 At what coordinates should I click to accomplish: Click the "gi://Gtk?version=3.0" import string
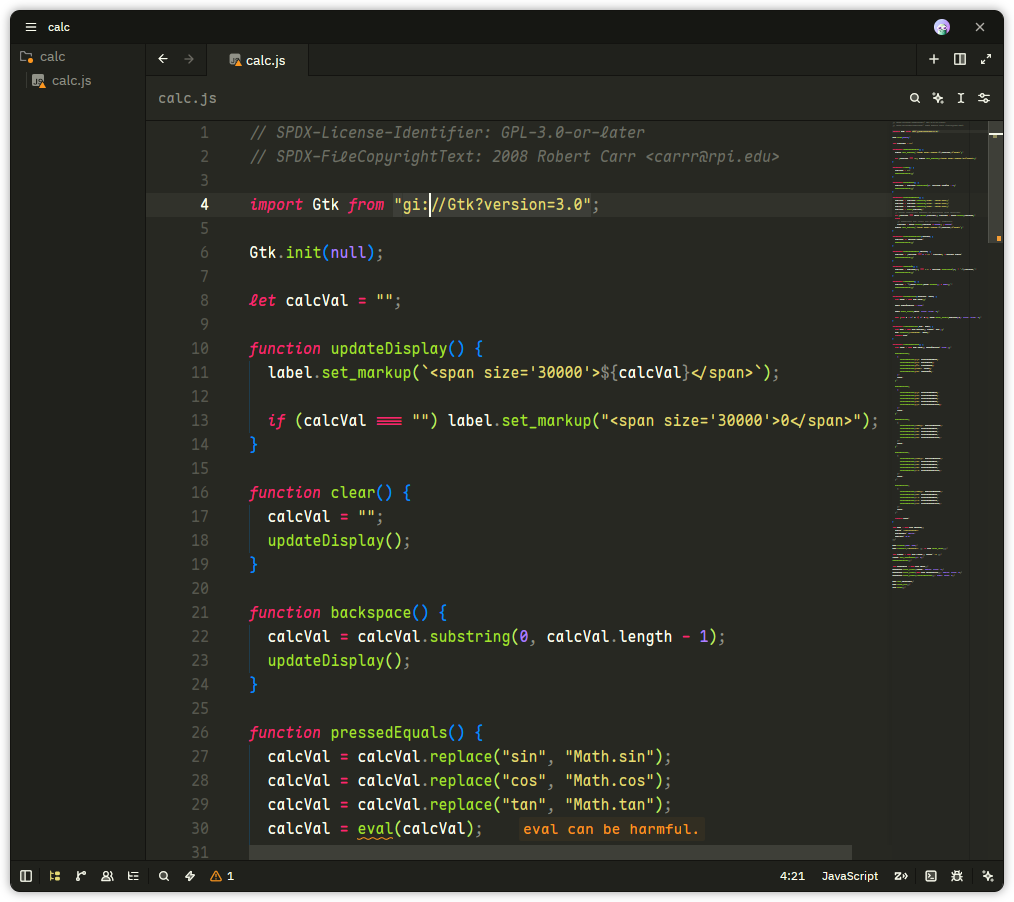[x=492, y=205]
